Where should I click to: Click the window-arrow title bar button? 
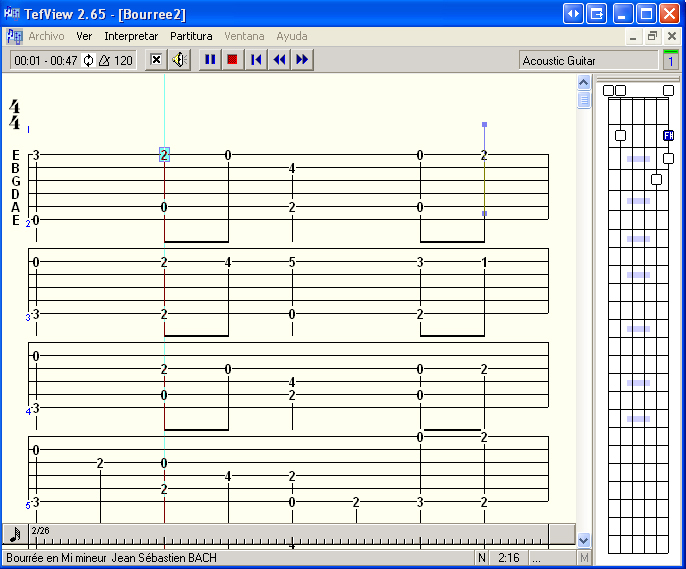pyautogui.click(x=597, y=14)
